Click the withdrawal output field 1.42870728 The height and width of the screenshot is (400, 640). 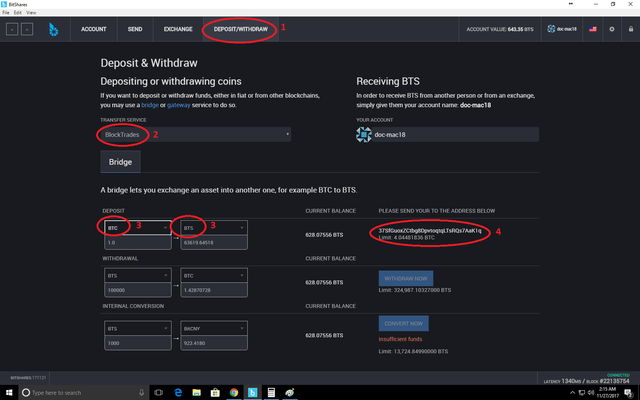(x=214, y=290)
